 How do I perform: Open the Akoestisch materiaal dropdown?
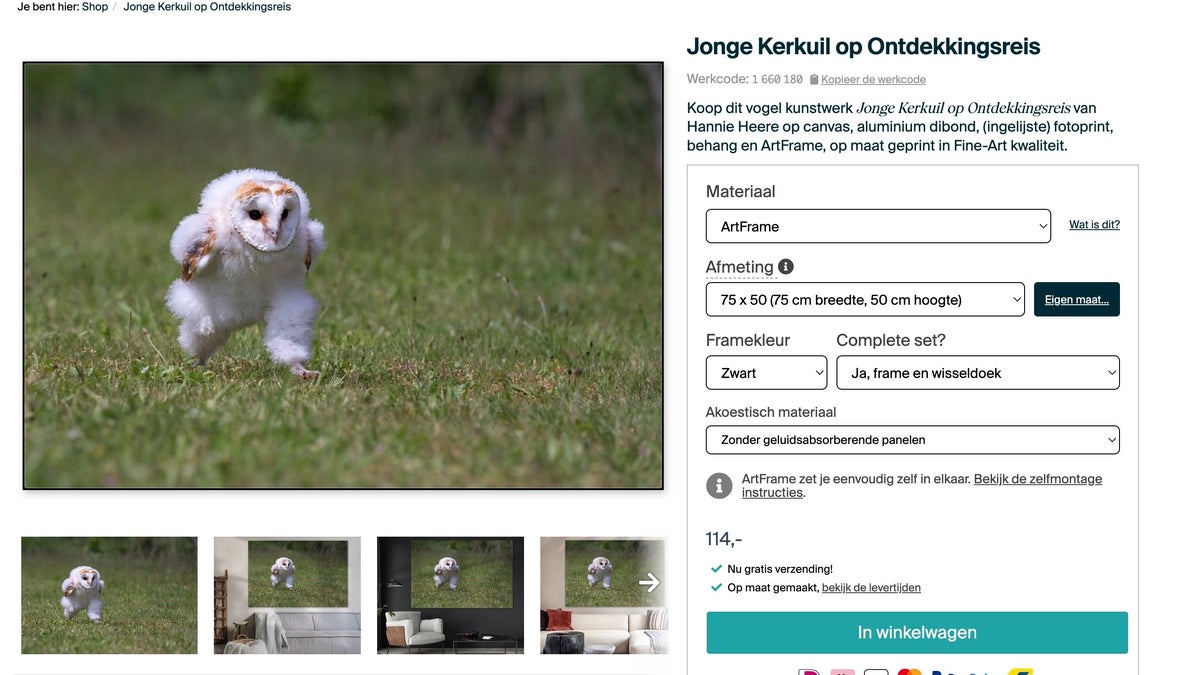point(912,440)
